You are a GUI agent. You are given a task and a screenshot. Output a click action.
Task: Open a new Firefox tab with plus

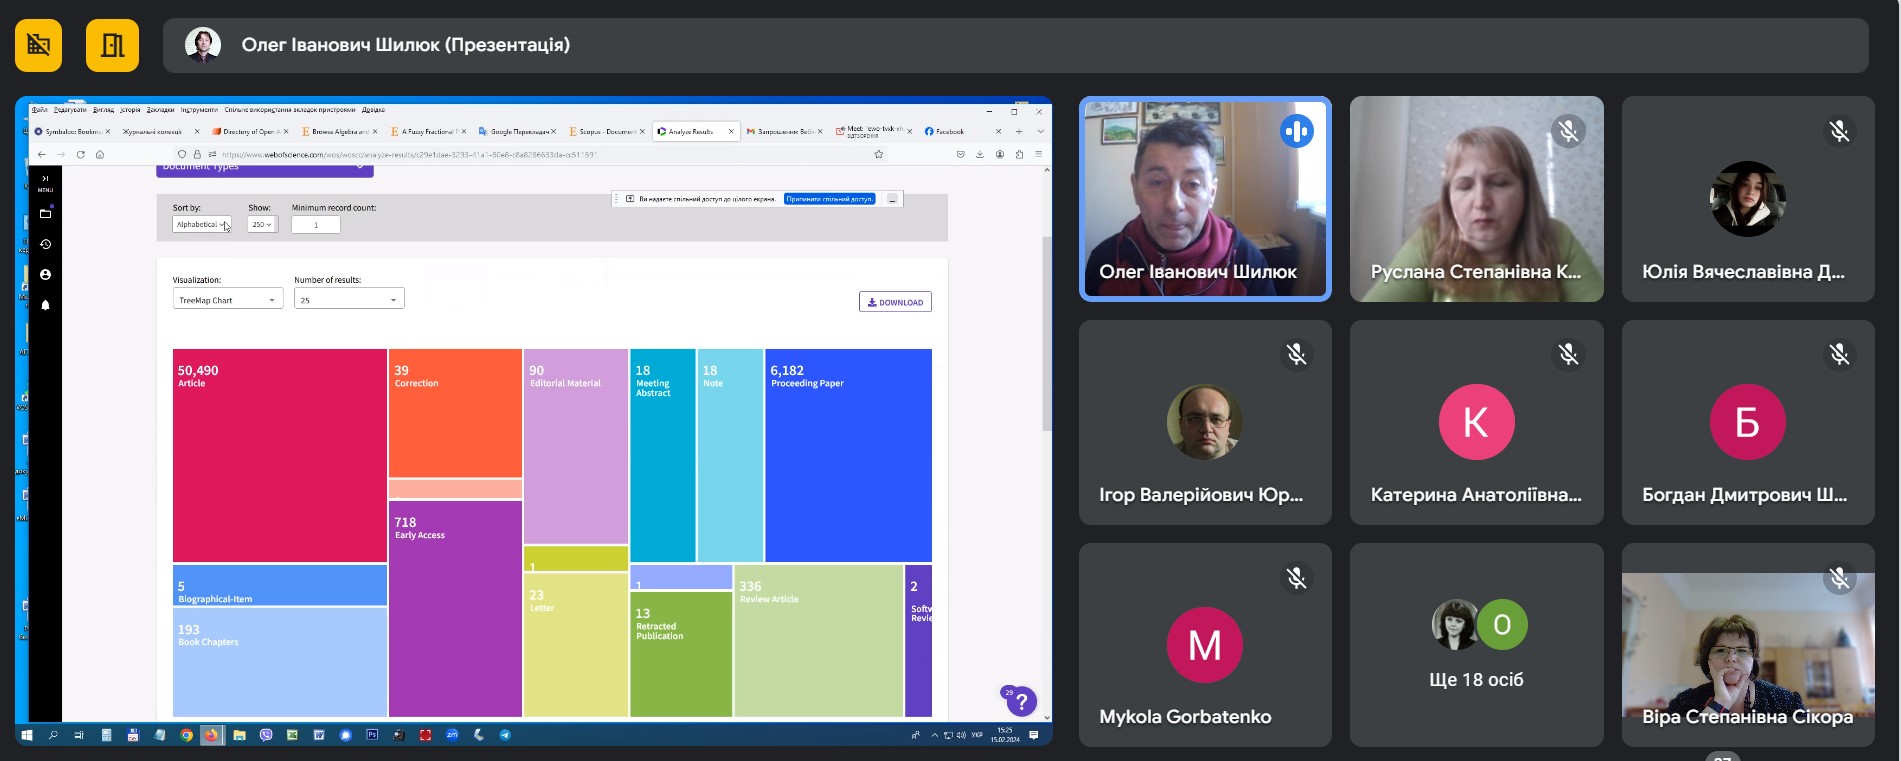pos(1019,131)
